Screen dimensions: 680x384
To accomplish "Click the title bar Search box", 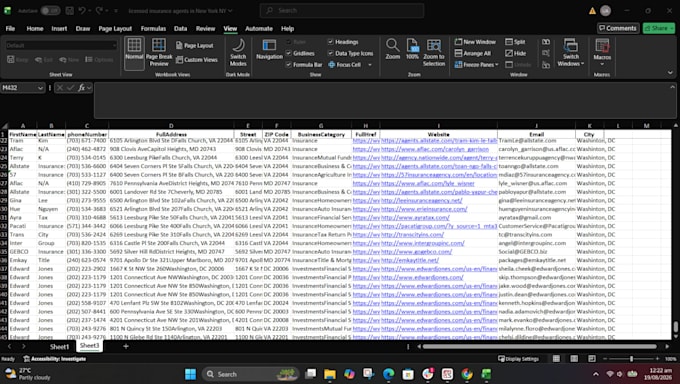I will (342, 10).
